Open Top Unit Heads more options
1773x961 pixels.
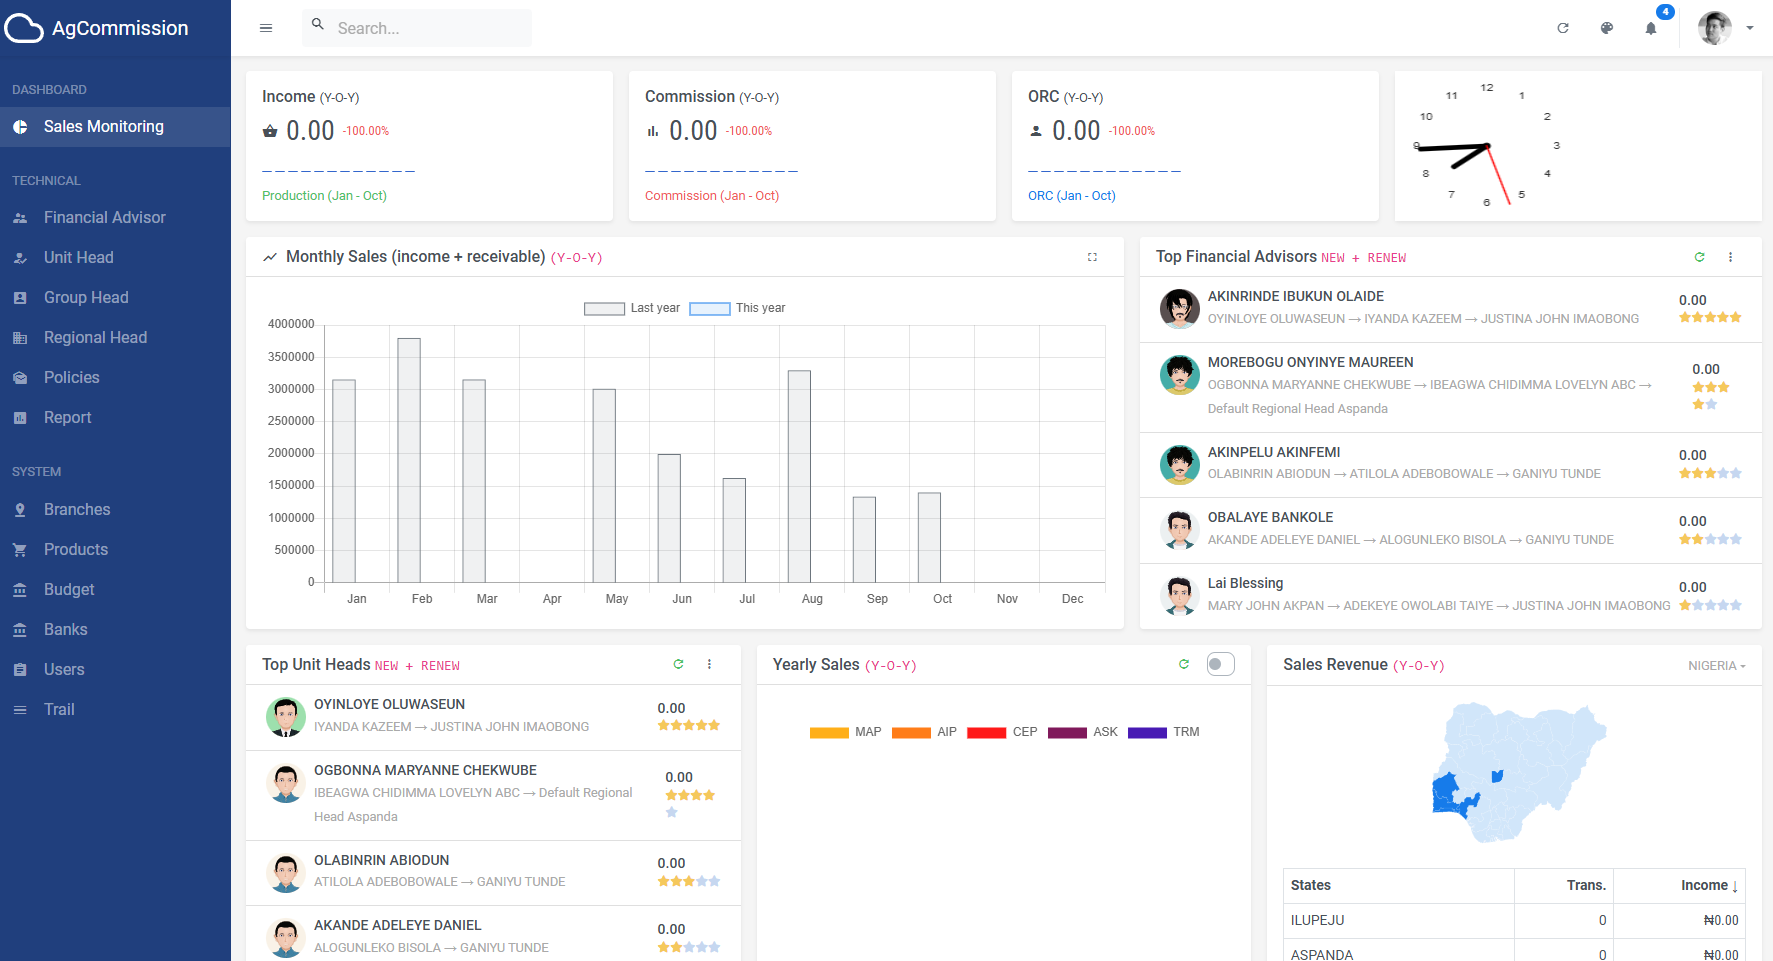point(709,664)
